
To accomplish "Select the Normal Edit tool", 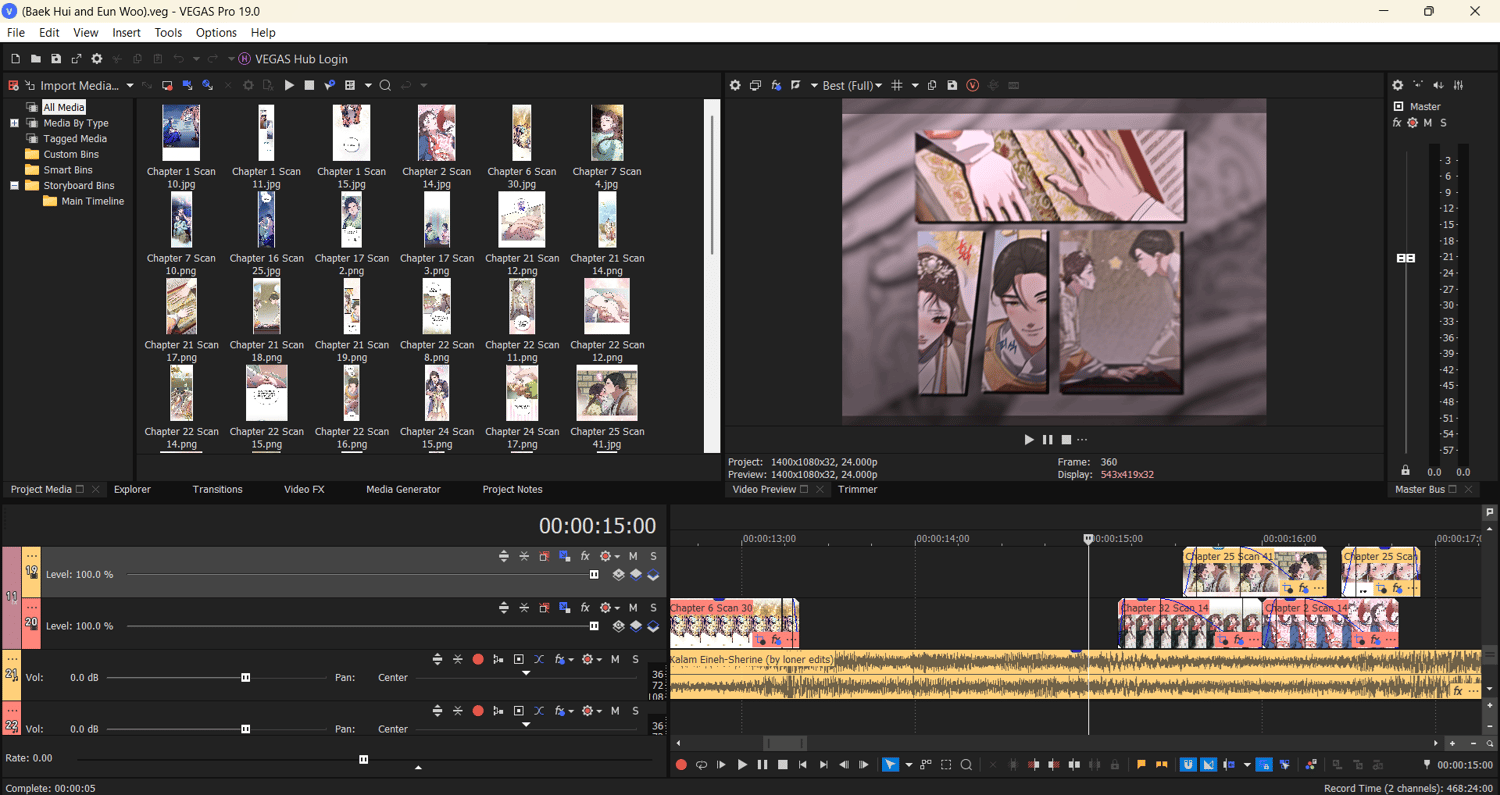I will (890, 765).
